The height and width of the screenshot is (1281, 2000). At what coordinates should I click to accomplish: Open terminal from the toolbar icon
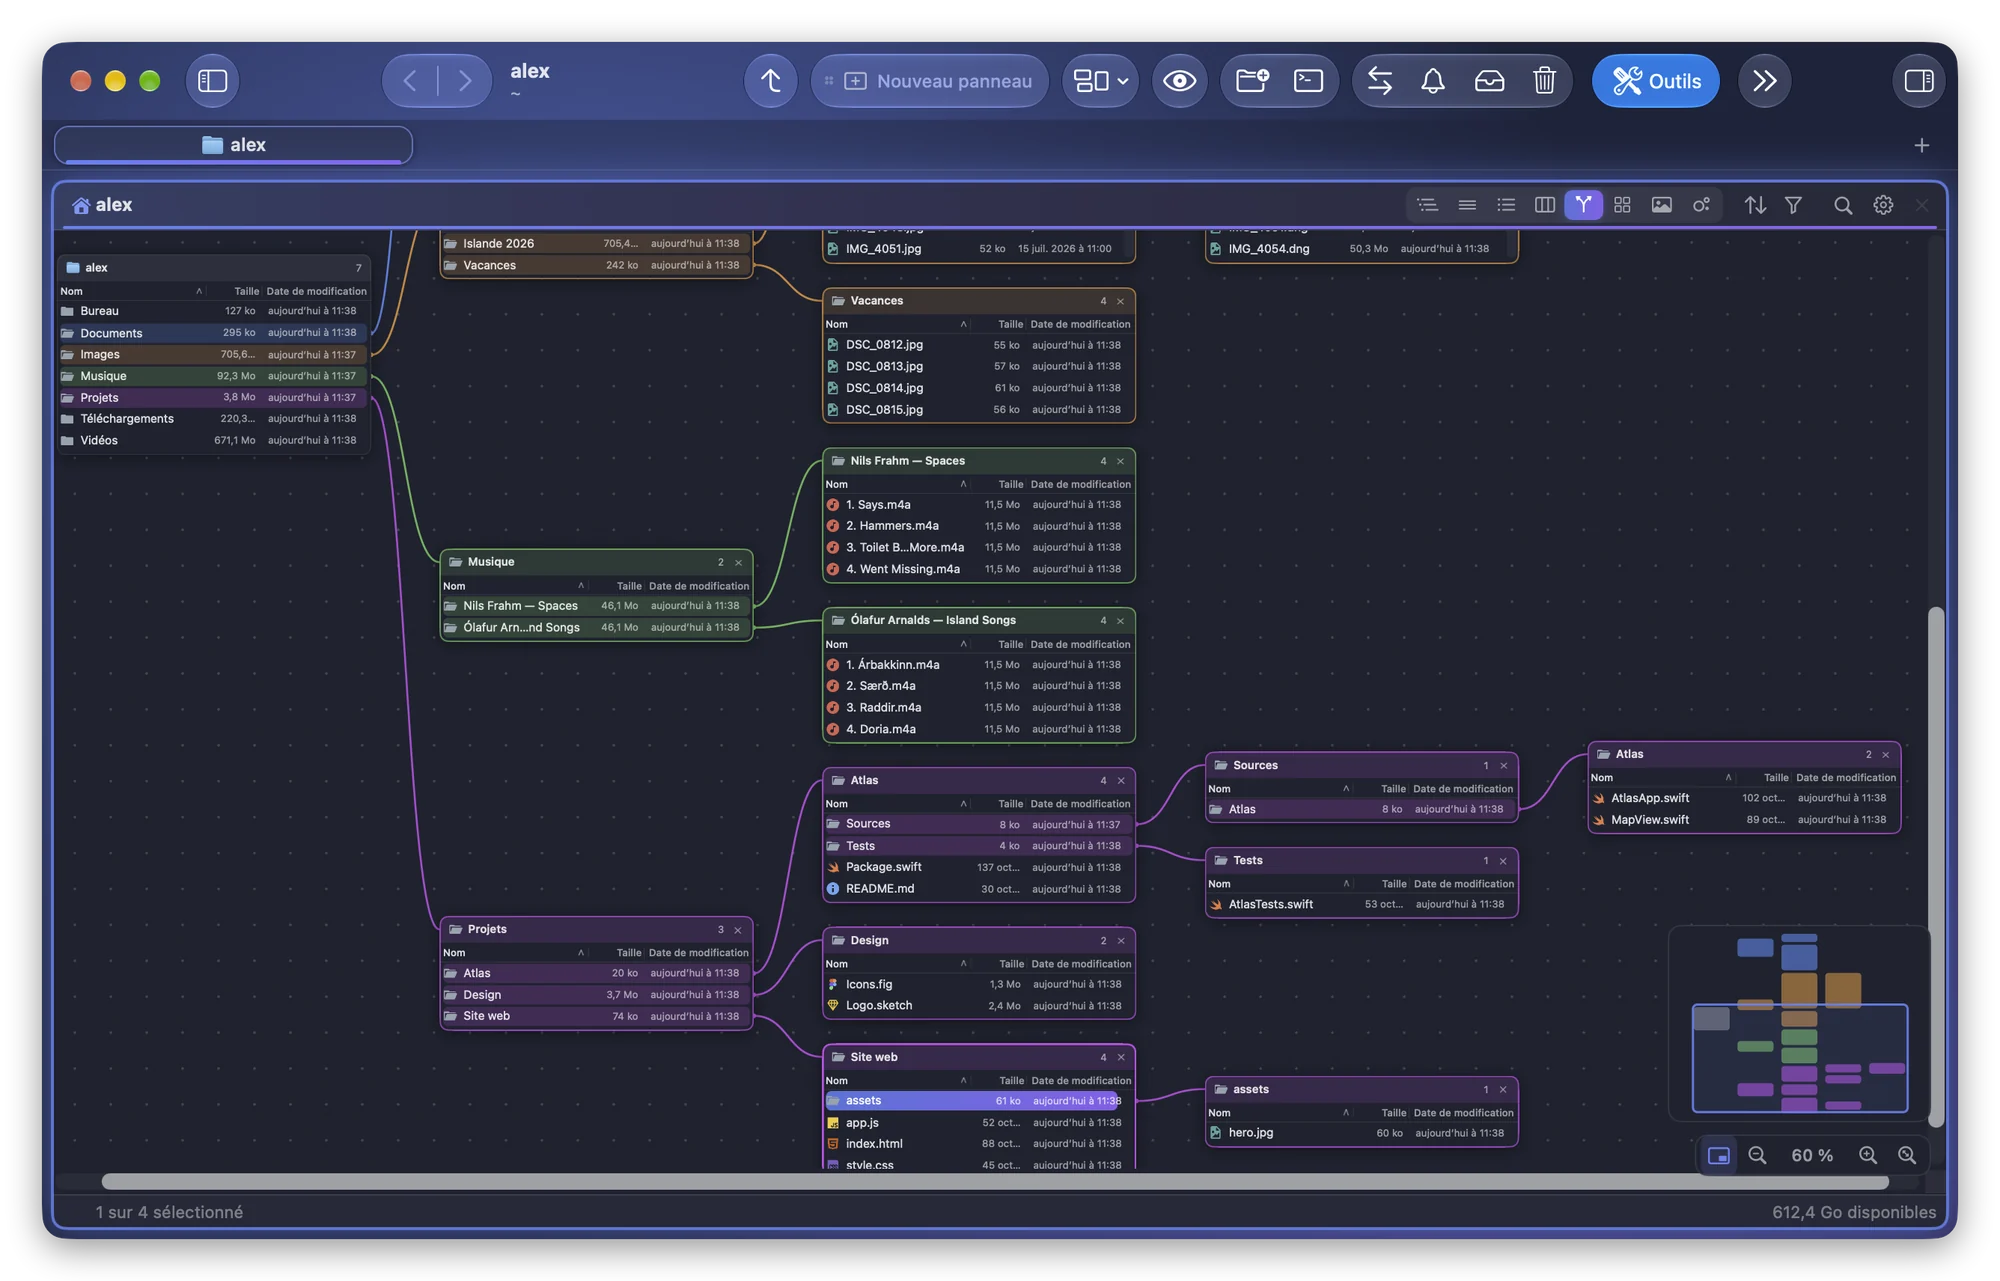[1308, 81]
